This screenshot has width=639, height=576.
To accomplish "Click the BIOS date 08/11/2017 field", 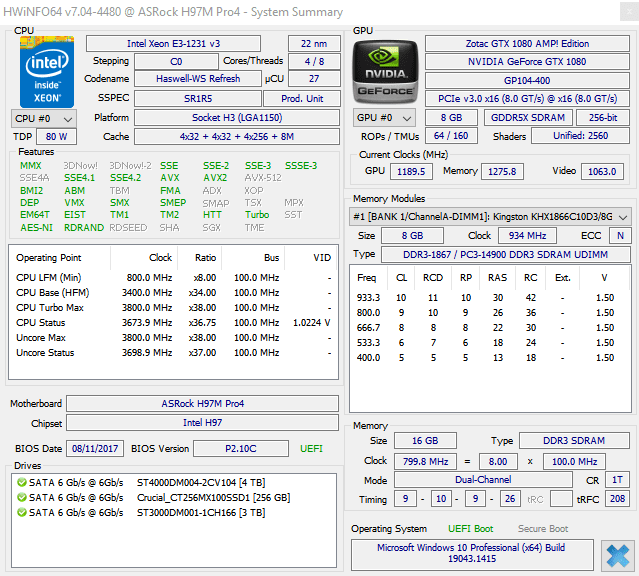I will click(95, 449).
